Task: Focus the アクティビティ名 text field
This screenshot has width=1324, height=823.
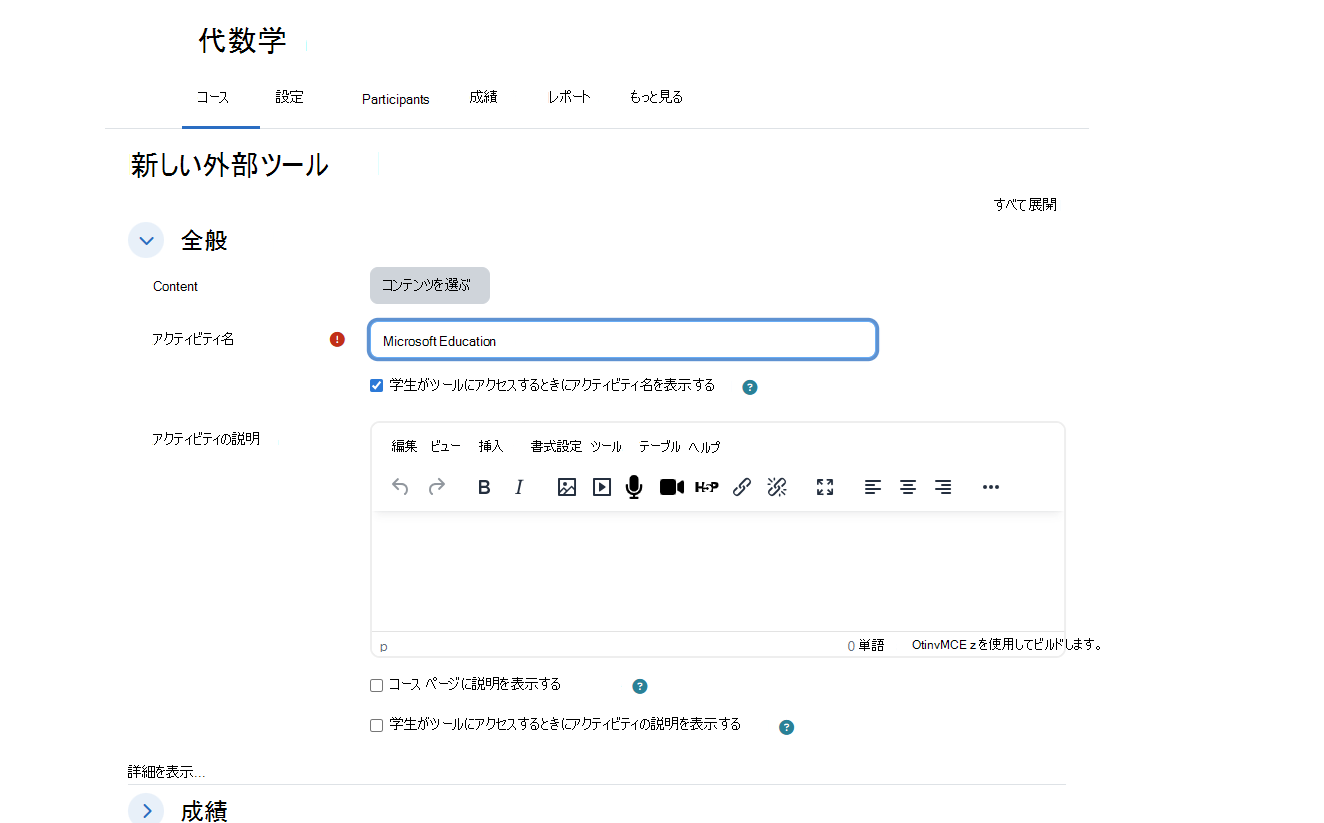Action: pos(623,340)
